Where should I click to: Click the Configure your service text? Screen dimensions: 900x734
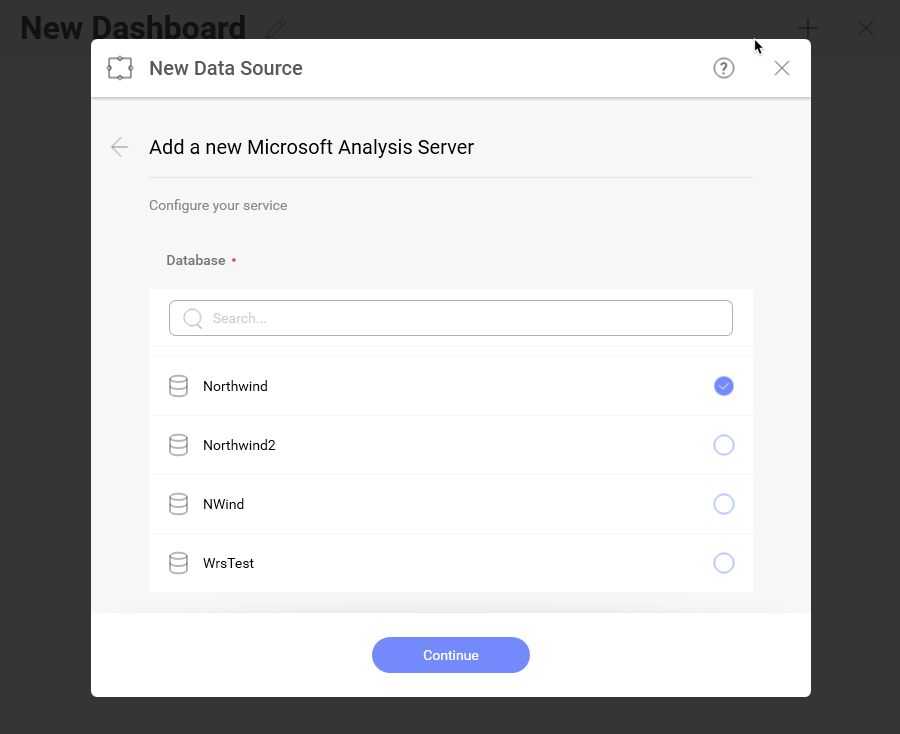(x=218, y=205)
